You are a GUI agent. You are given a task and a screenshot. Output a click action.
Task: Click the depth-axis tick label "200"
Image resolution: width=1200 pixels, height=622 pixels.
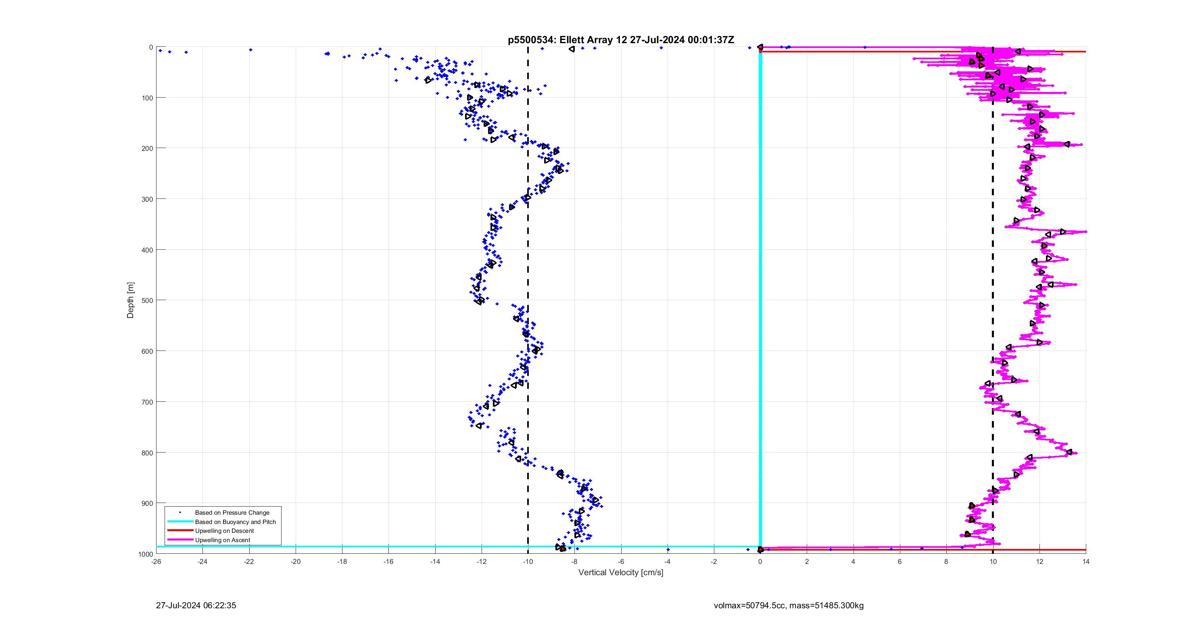[x=146, y=148]
